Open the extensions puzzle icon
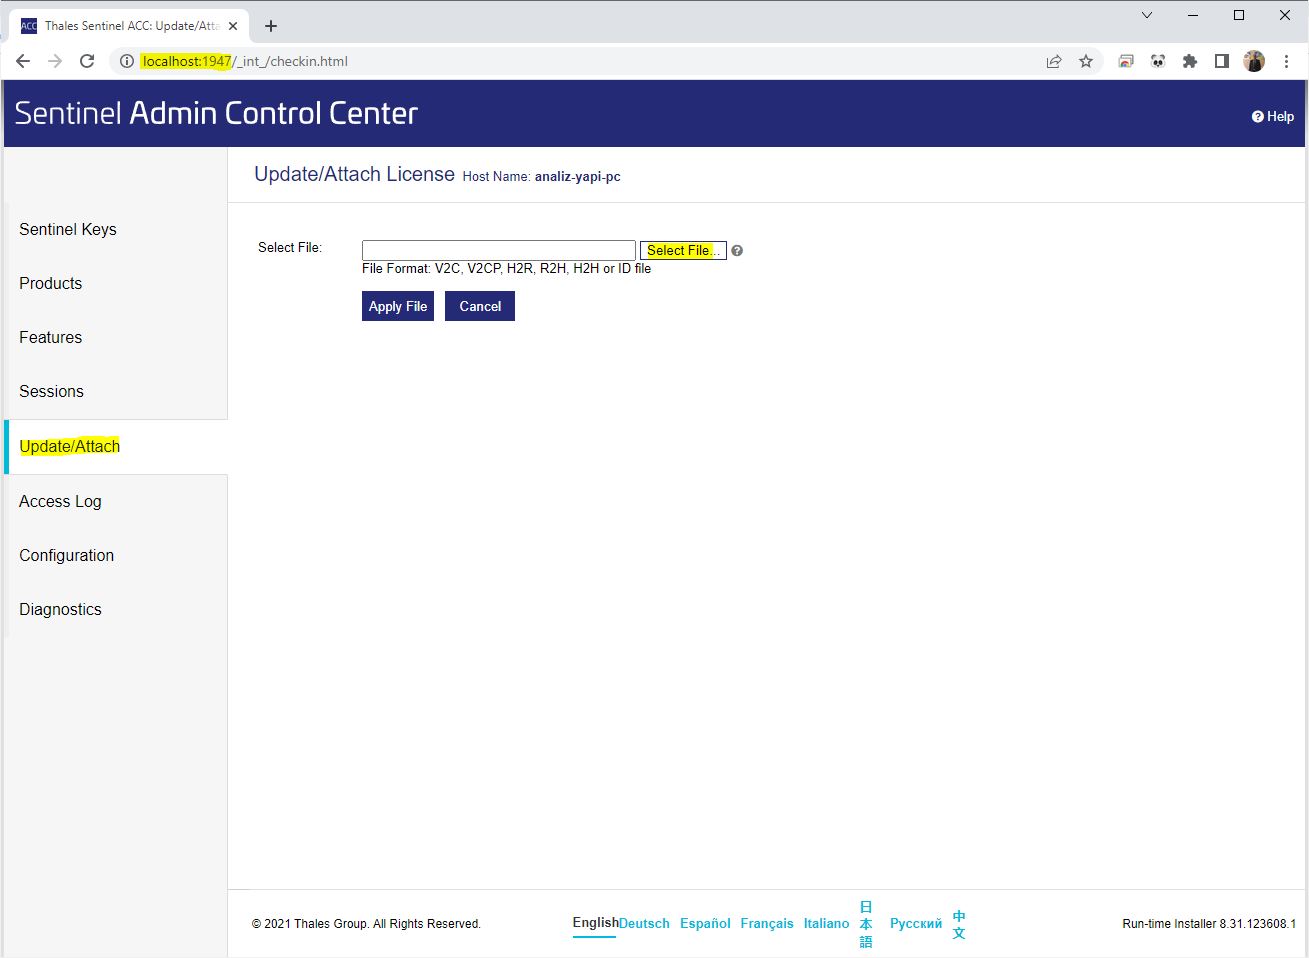1309x958 pixels. click(x=1190, y=61)
